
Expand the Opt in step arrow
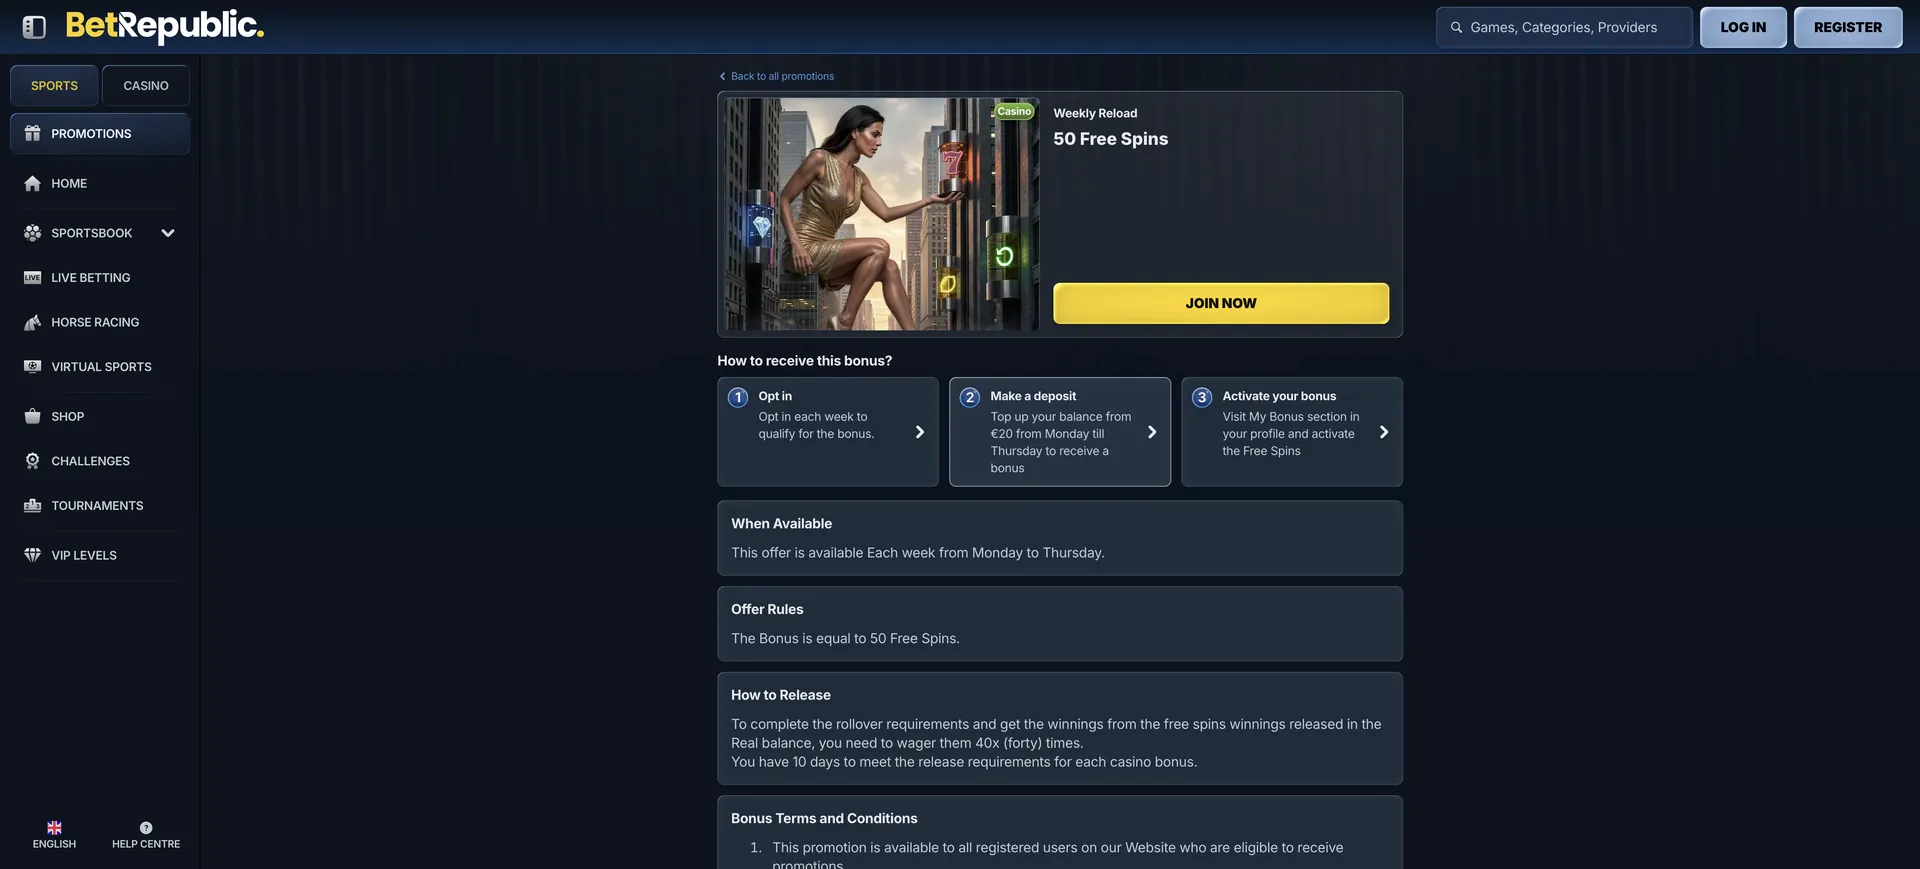pyautogui.click(x=920, y=432)
